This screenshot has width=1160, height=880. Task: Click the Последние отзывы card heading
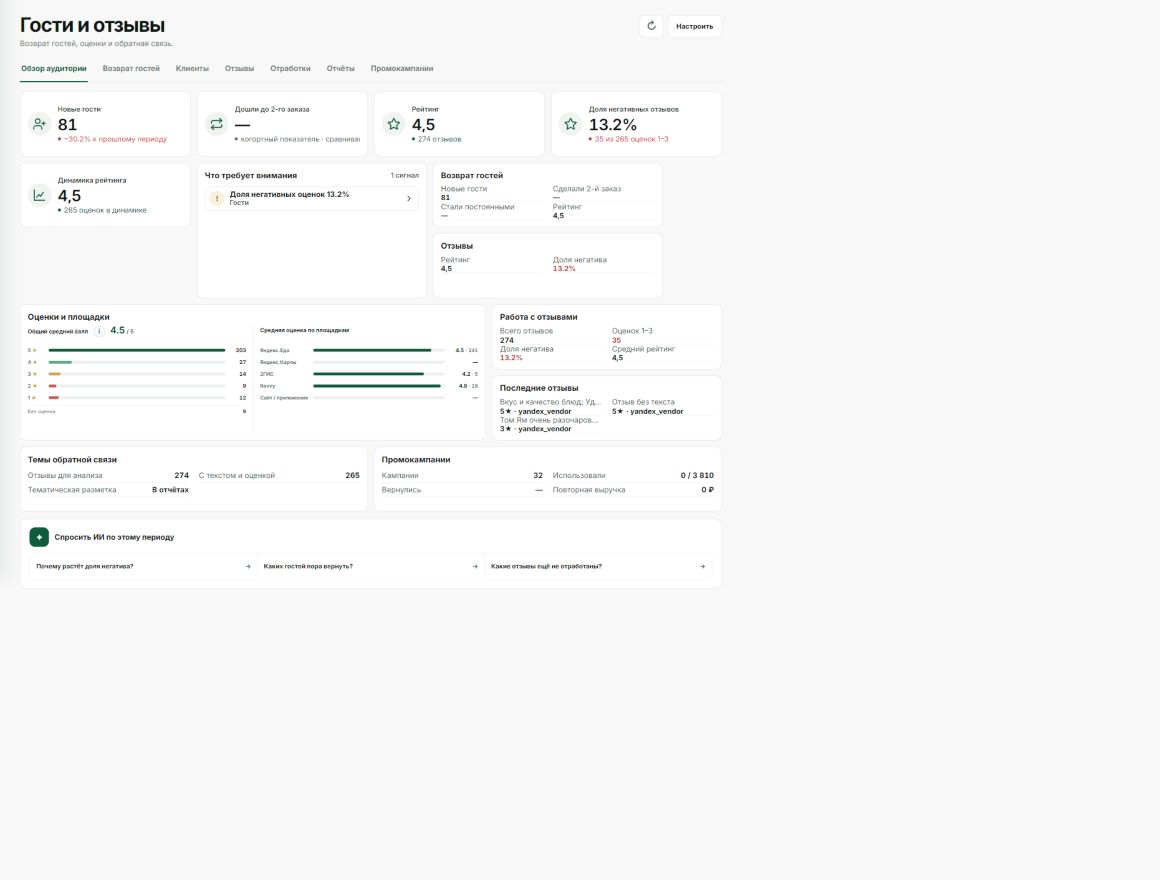[539, 388]
